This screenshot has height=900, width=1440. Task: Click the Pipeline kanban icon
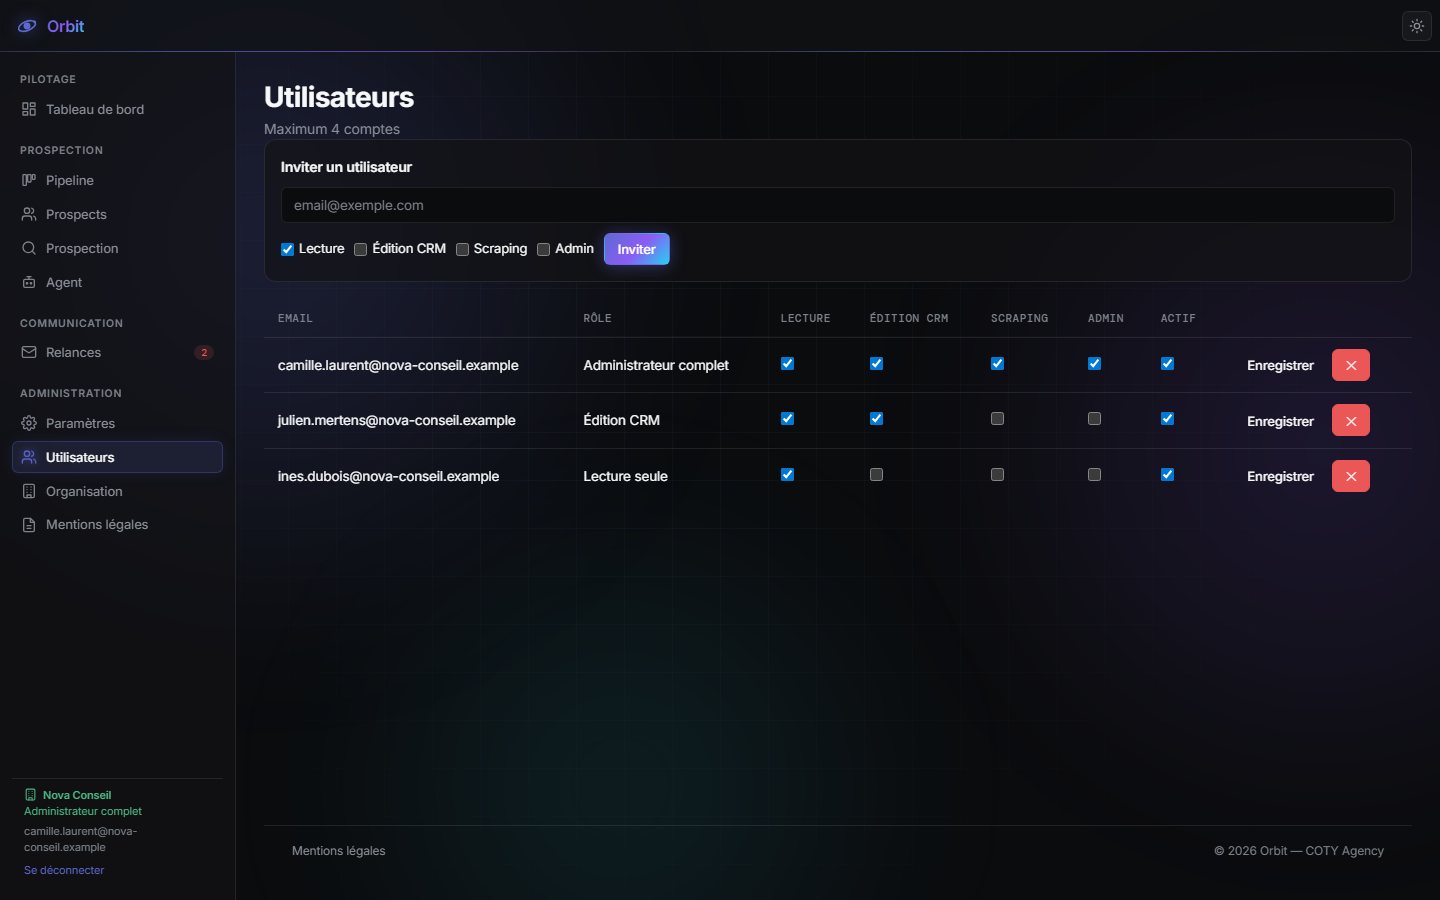[29, 180]
